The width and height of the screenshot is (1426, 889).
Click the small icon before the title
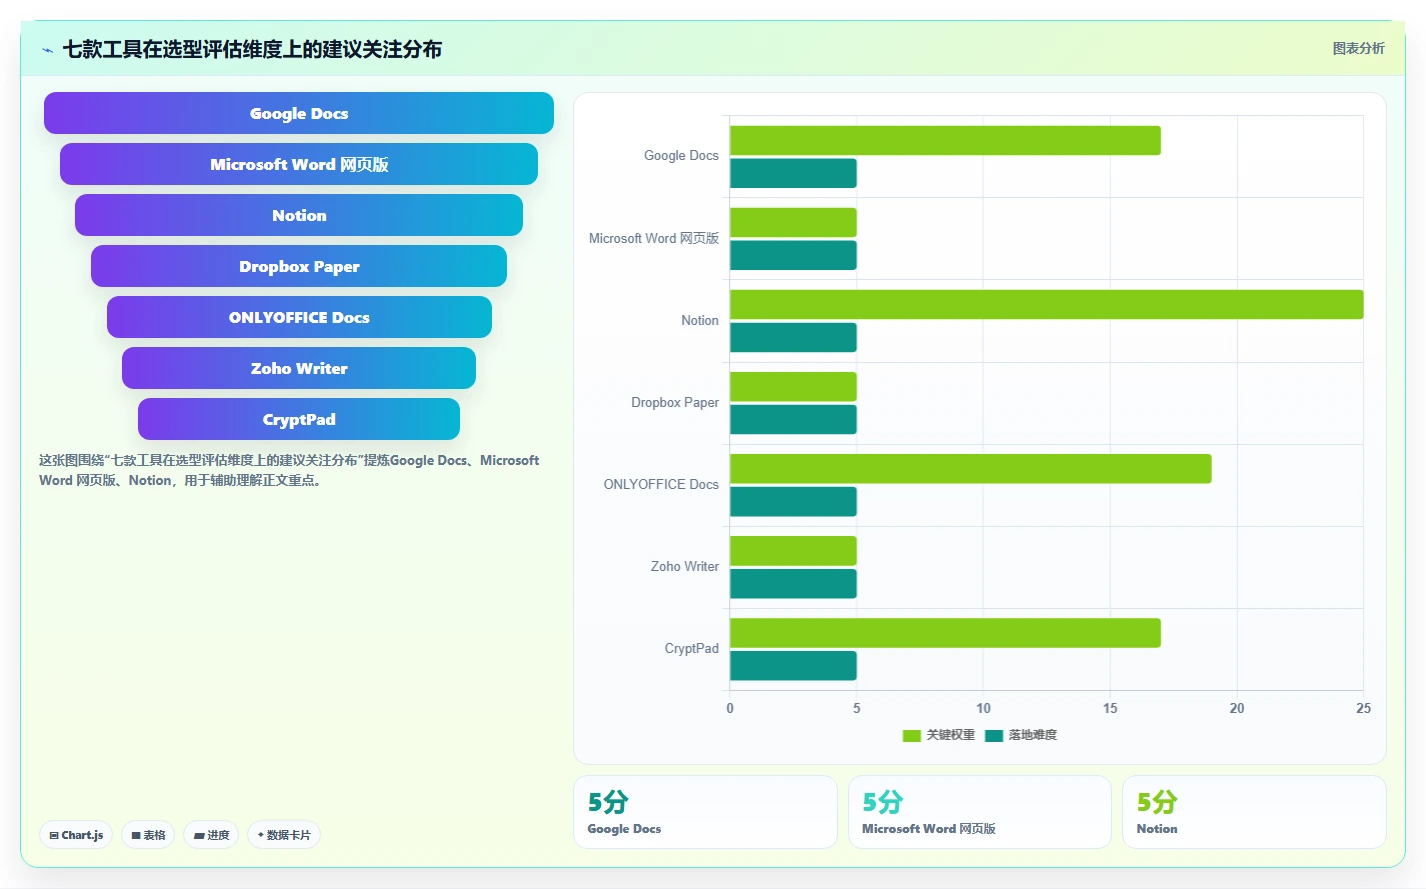(x=47, y=50)
